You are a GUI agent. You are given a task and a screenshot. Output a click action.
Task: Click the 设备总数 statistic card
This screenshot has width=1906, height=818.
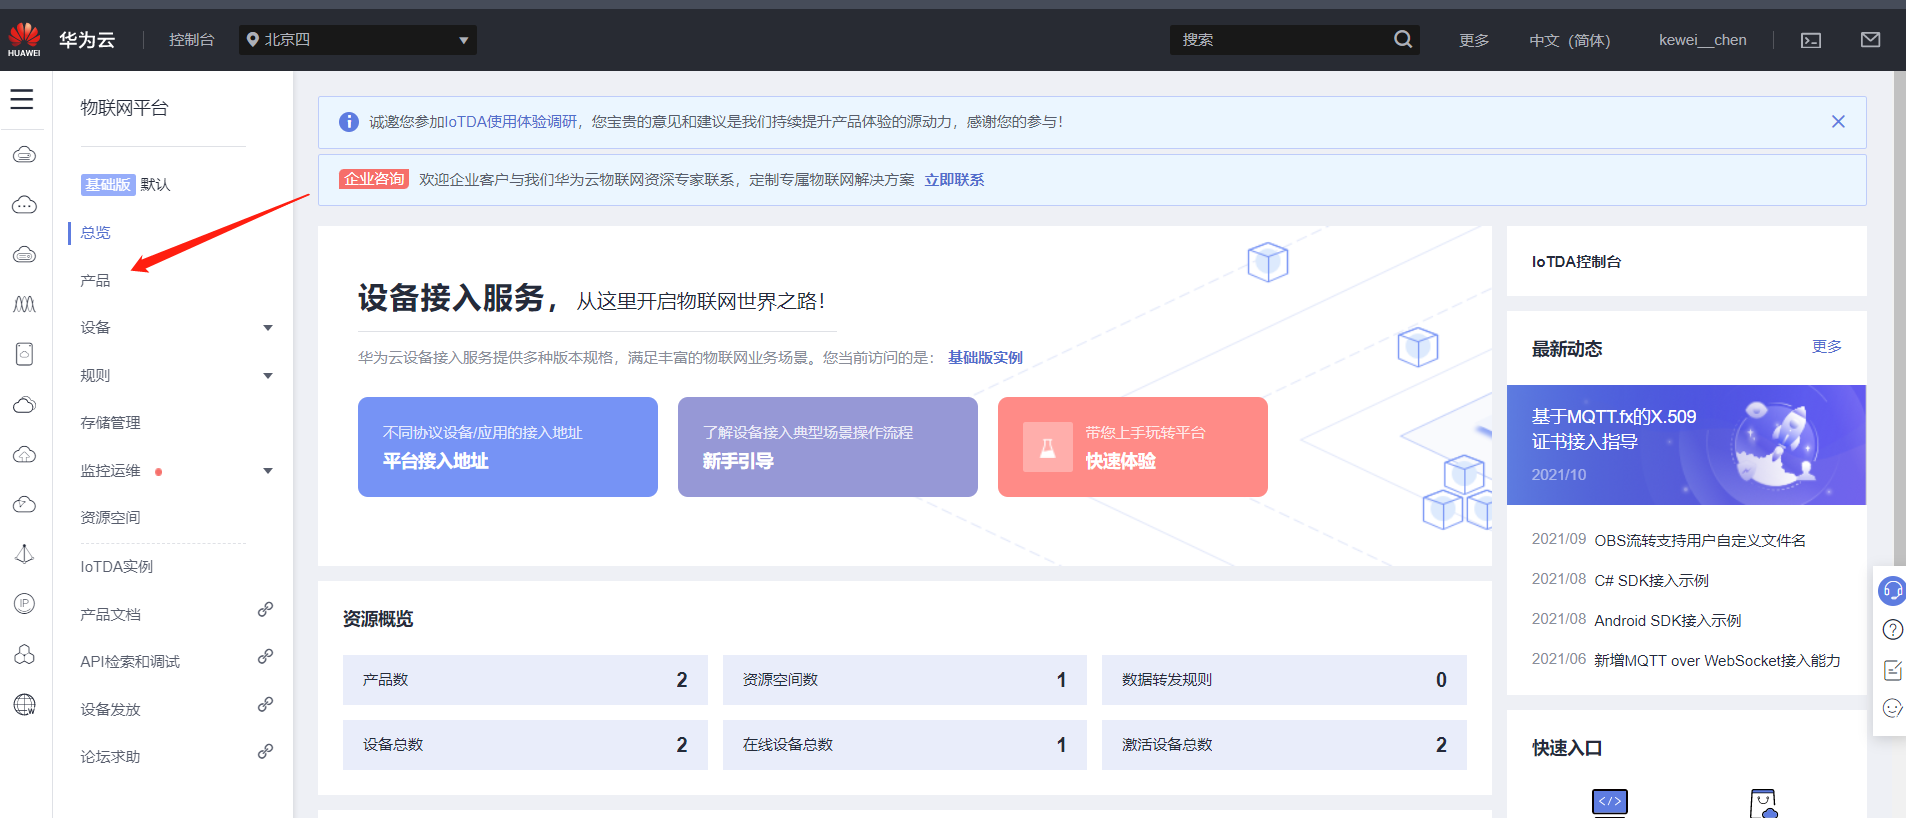pyautogui.click(x=525, y=745)
